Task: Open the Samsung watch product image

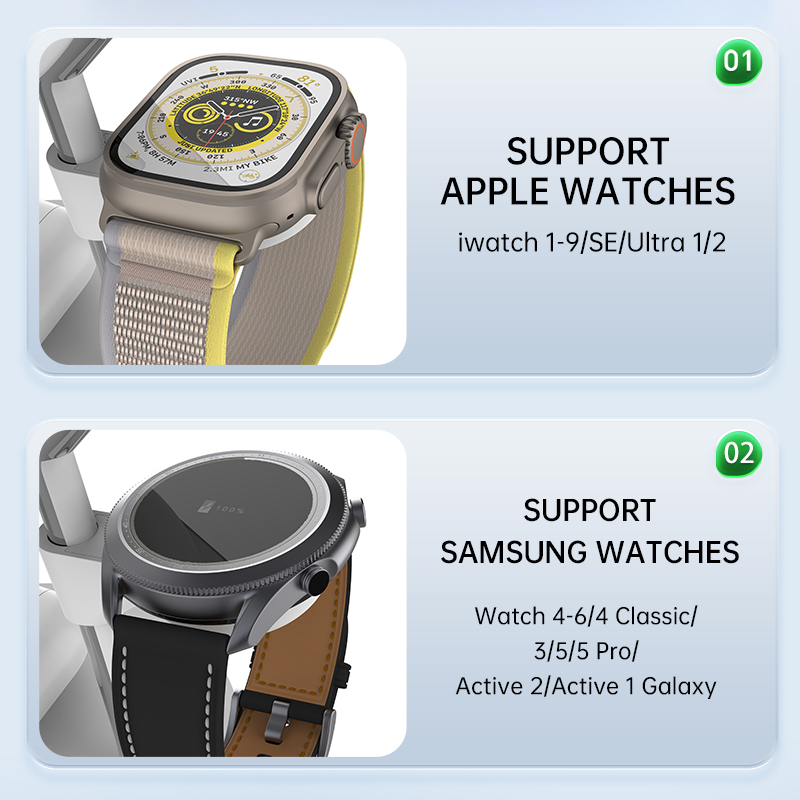Action: click(x=222, y=593)
